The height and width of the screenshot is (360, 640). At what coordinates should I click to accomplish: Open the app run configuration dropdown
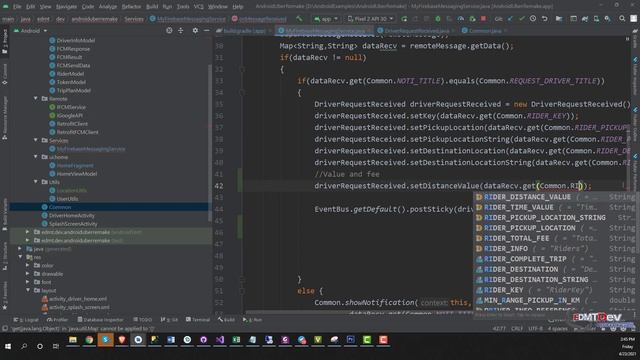326,19
